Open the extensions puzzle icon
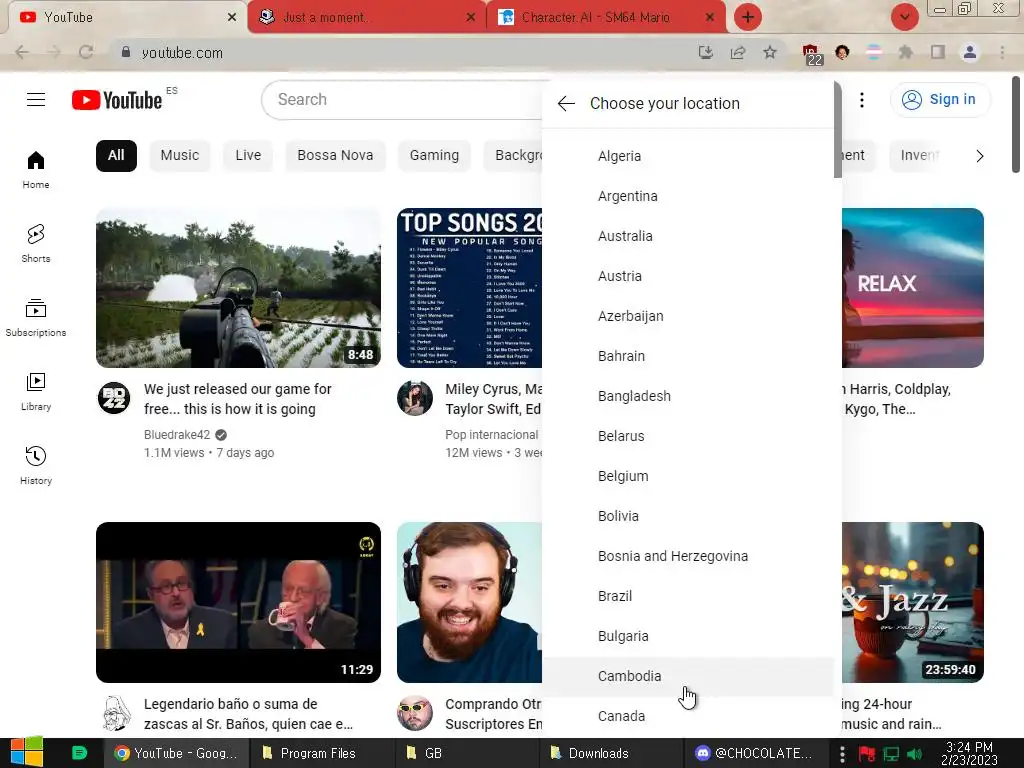 point(905,52)
